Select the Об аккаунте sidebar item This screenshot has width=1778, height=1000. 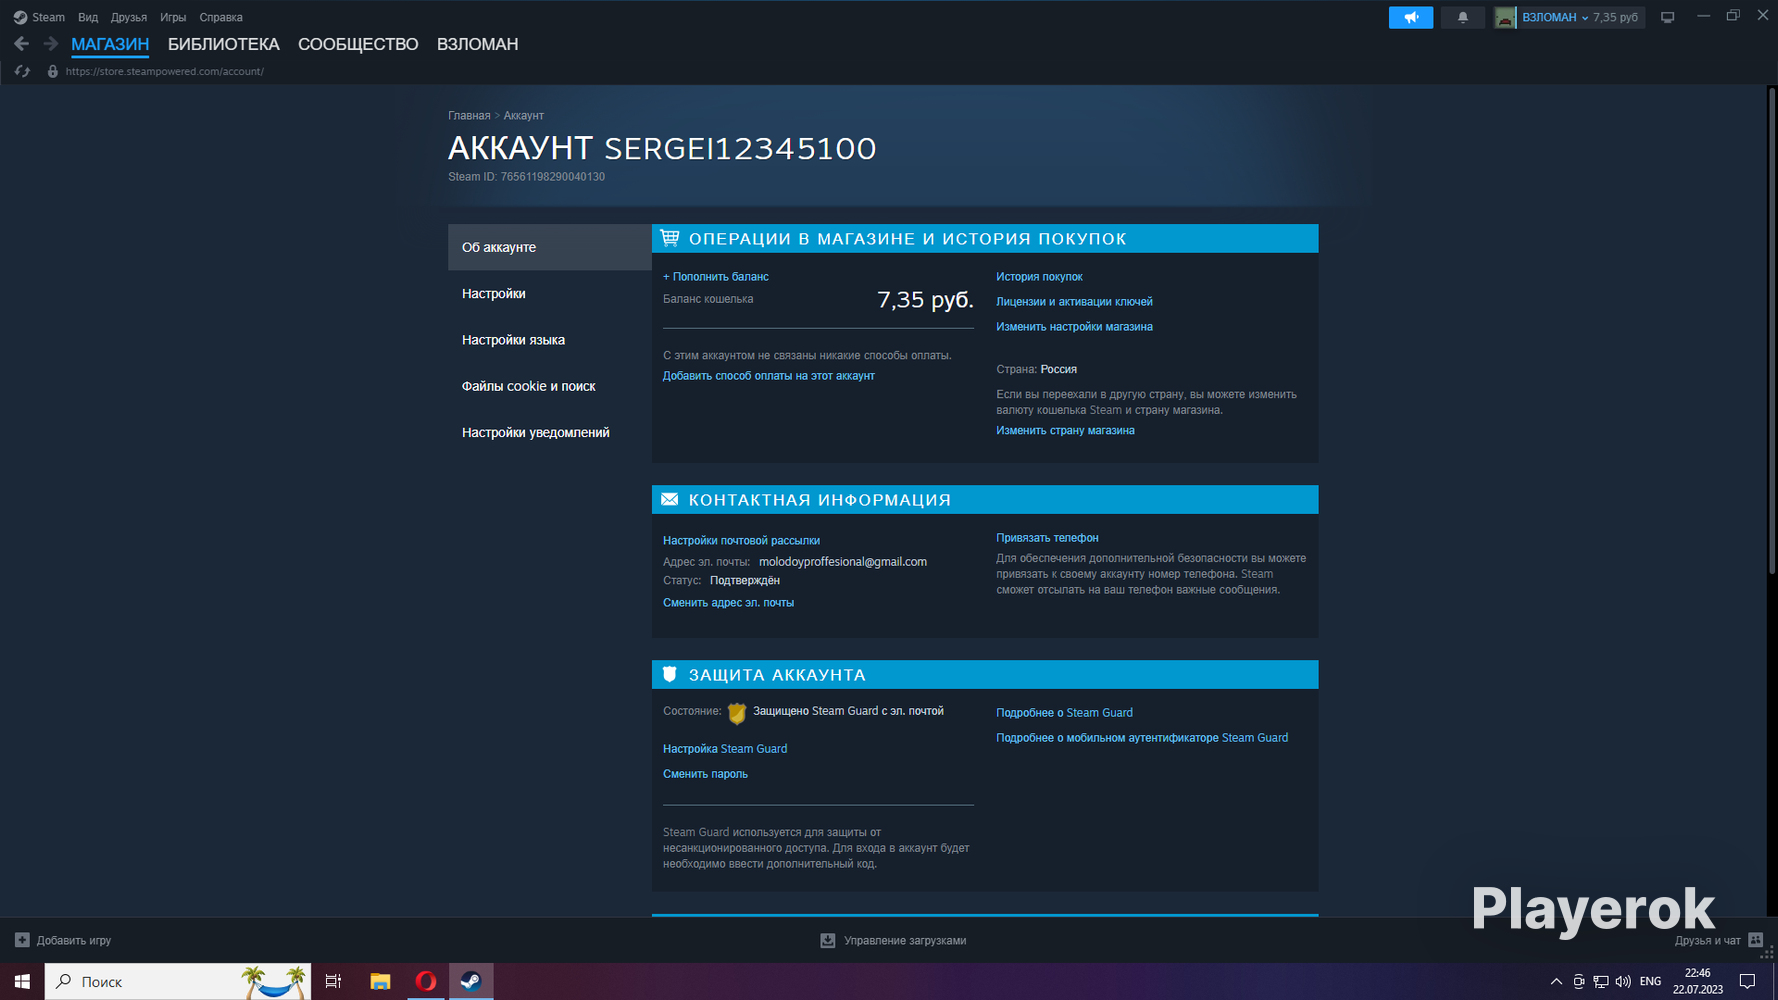point(550,247)
